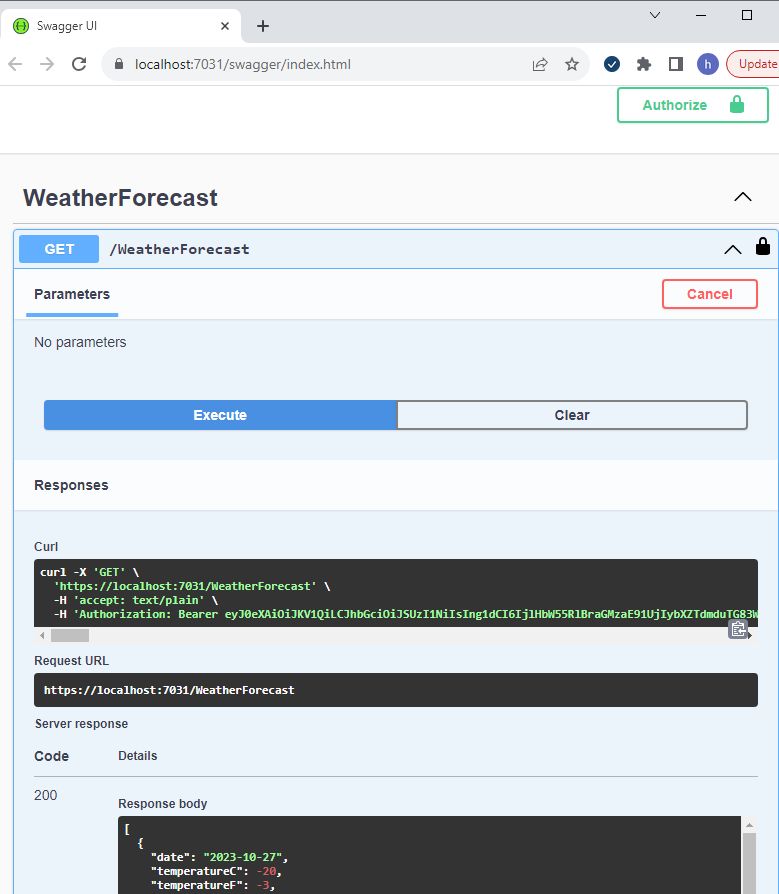Click the Request URL text box
The width and height of the screenshot is (779, 894).
click(x=396, y=690)
